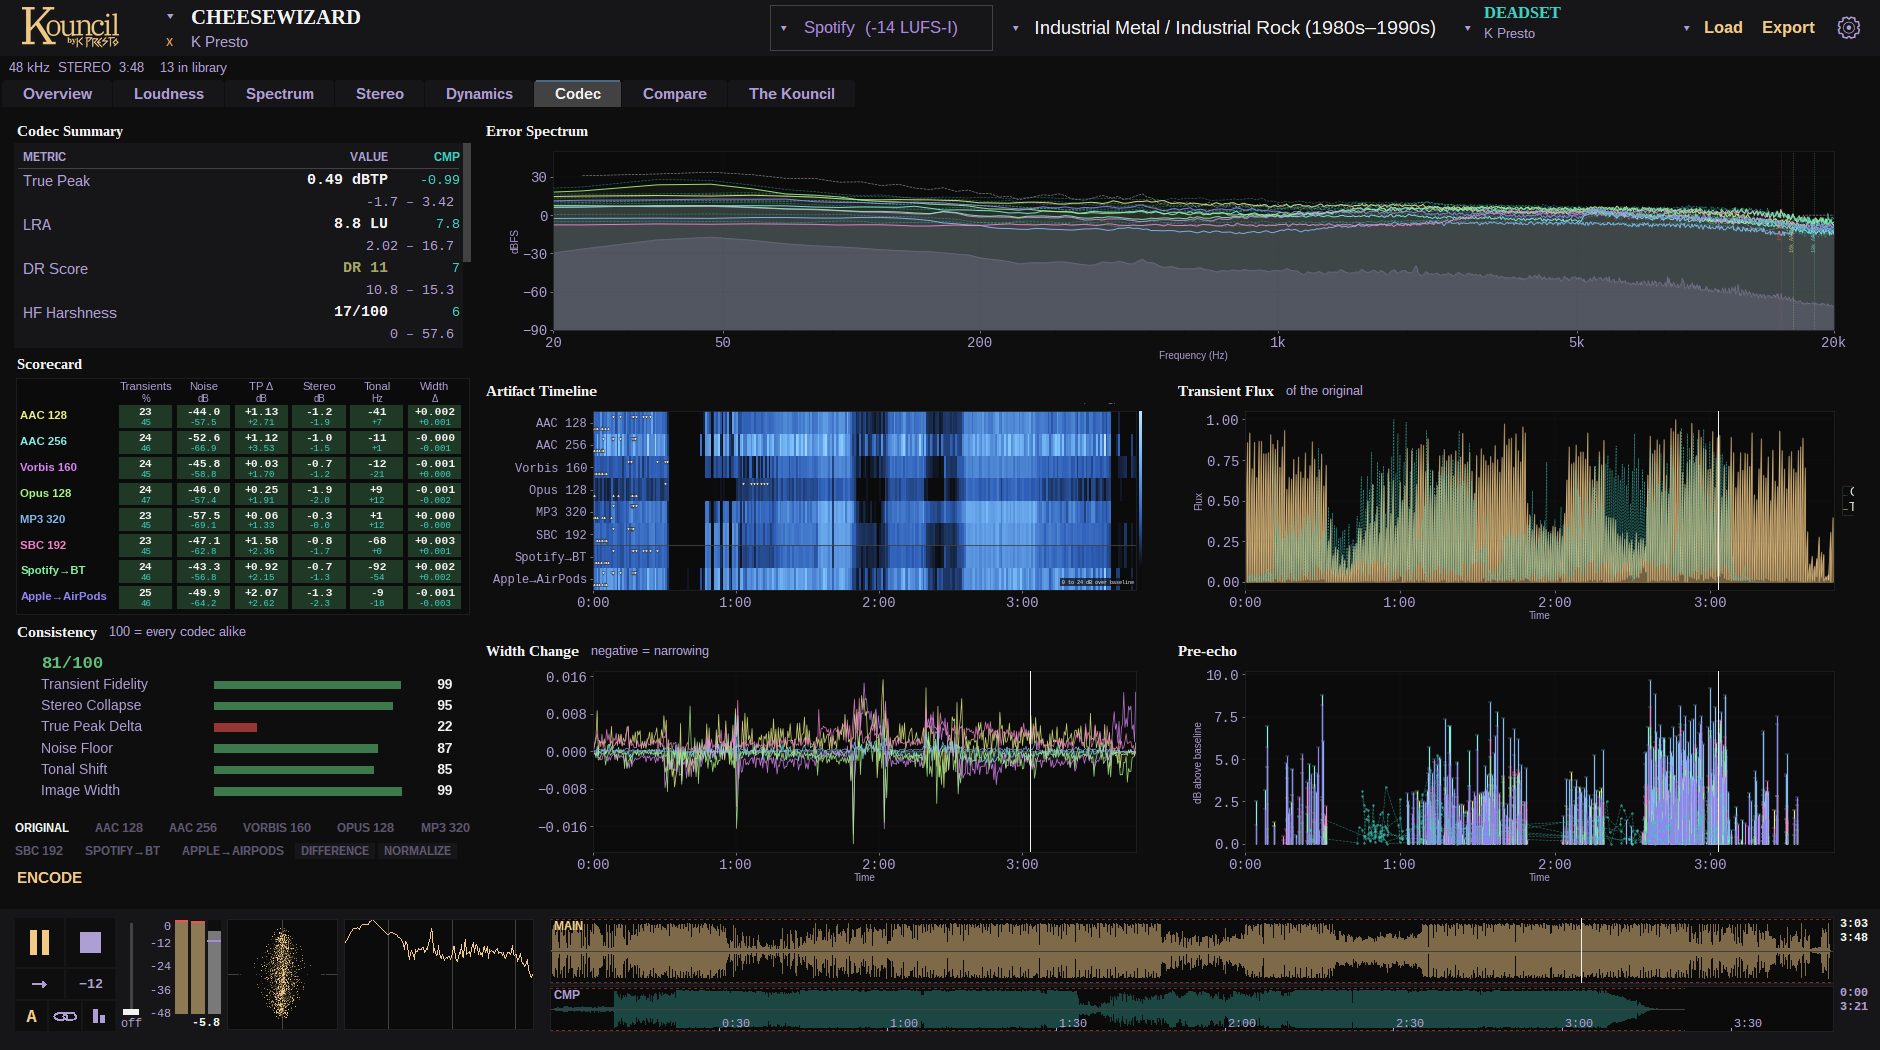Image resolution: width=1880 pixels, height=1050 pixels.
Task: Open the DEADSET reference track dropdown
Action: click(x=1468, y=28)
